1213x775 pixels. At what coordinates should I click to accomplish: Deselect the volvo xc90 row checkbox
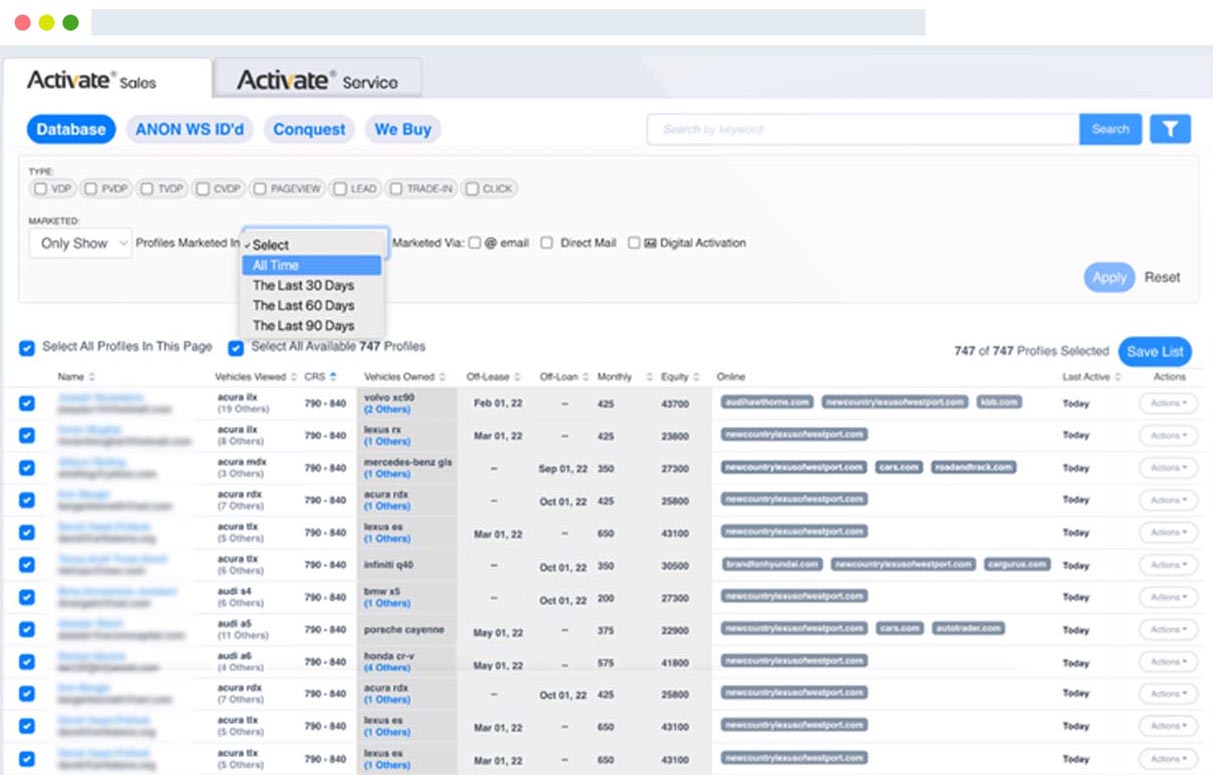[x=26, y=404]
